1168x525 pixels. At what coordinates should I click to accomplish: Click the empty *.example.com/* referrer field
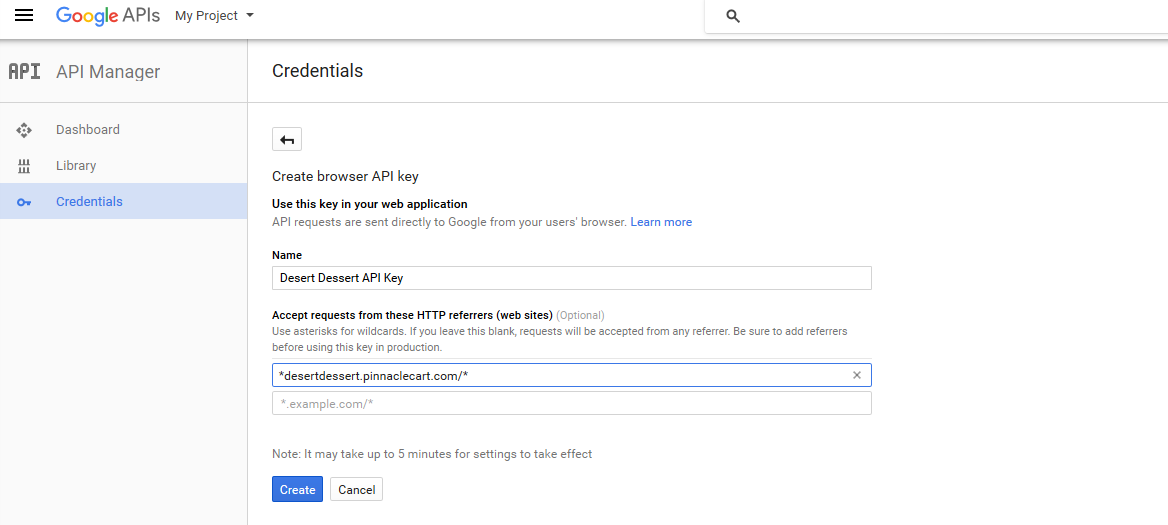point(571,404)
